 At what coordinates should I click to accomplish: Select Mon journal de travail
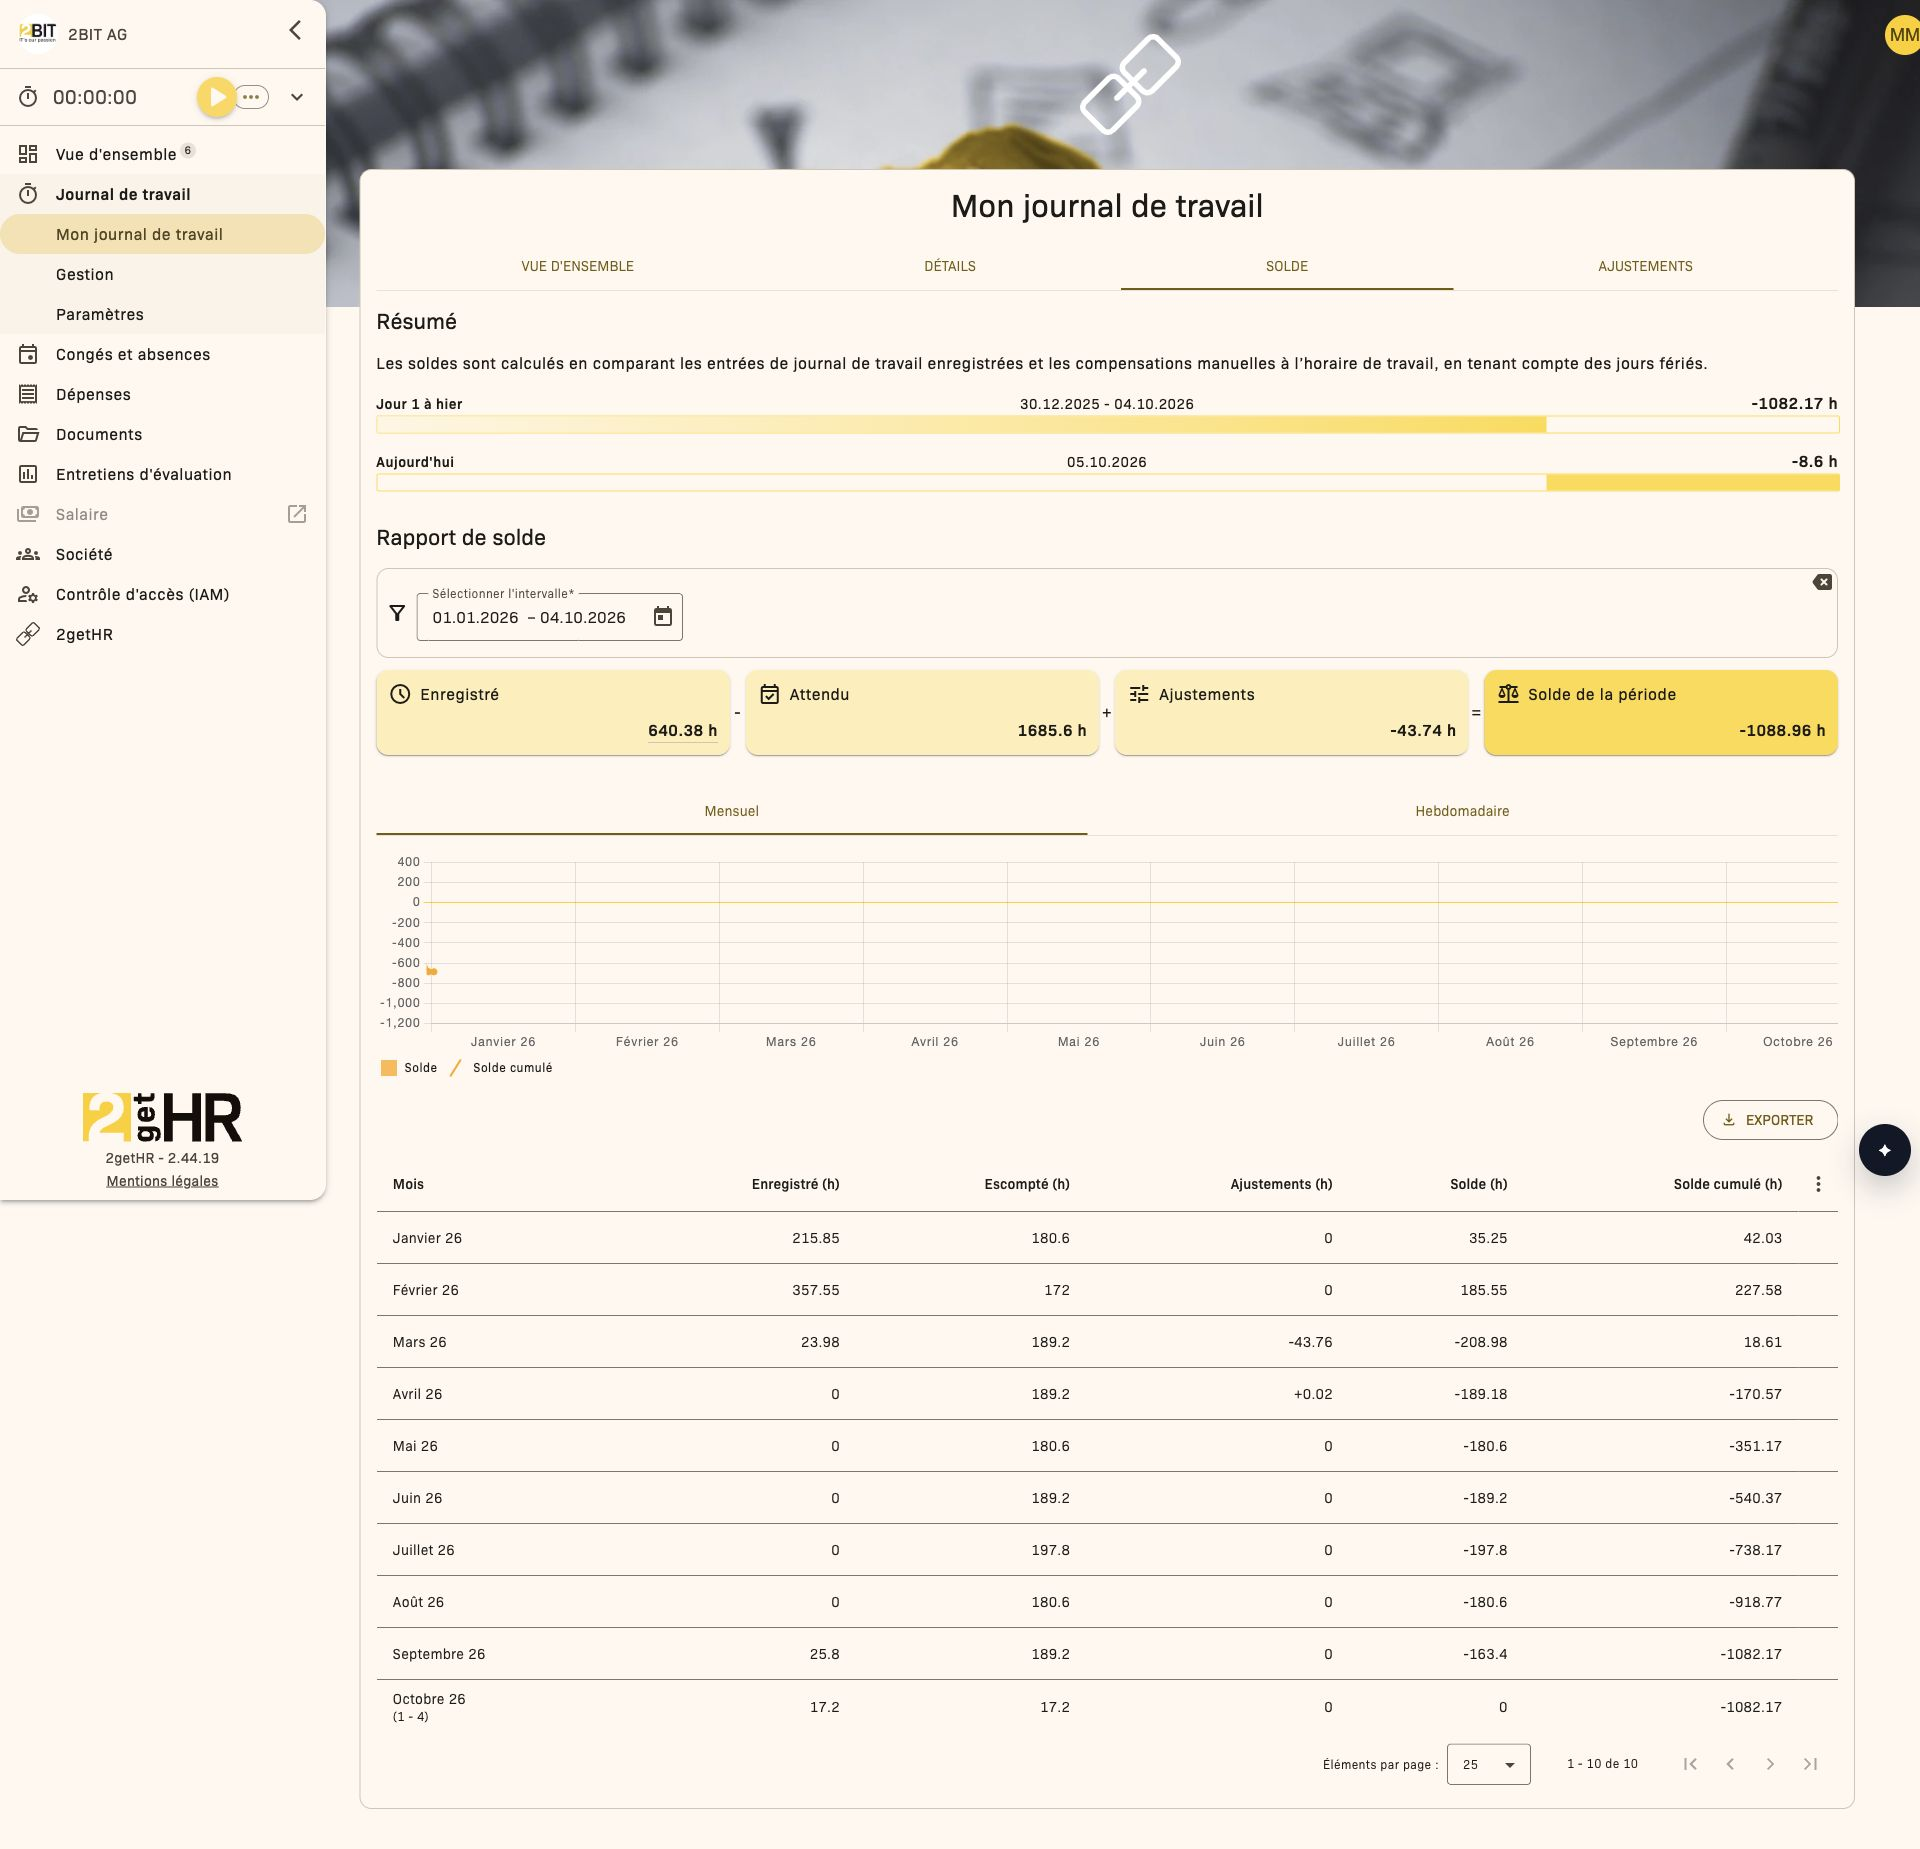click(x=163, y=234)
